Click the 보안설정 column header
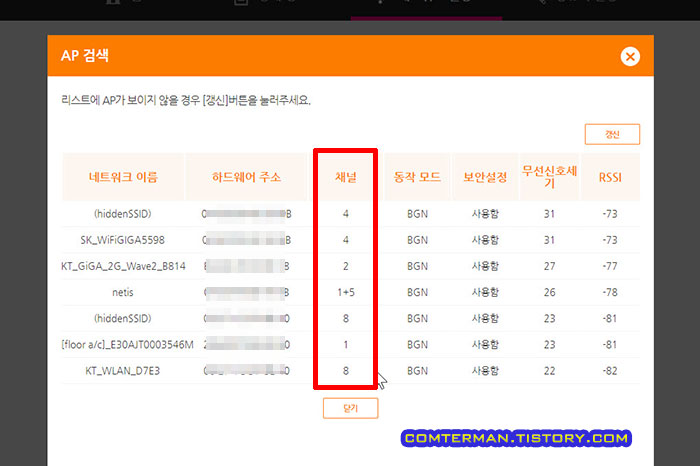 click(x=485, y=177)
